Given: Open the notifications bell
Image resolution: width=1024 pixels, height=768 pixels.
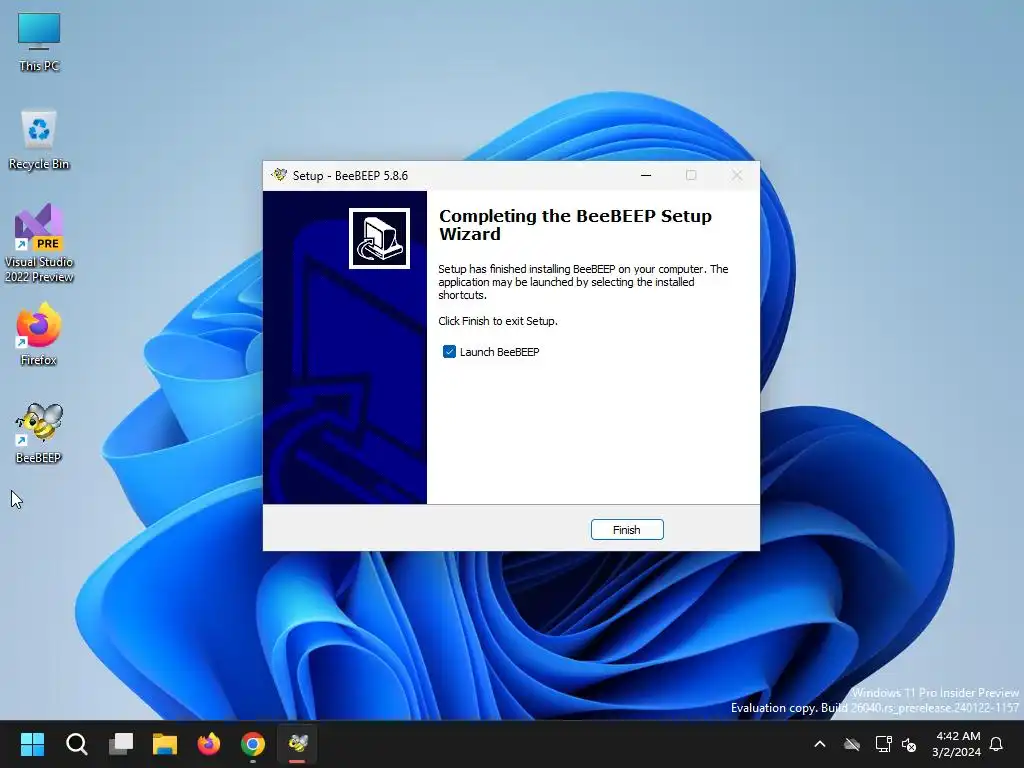Looking at the screenshot, I should pyautogui.click(x=997, y=744).
